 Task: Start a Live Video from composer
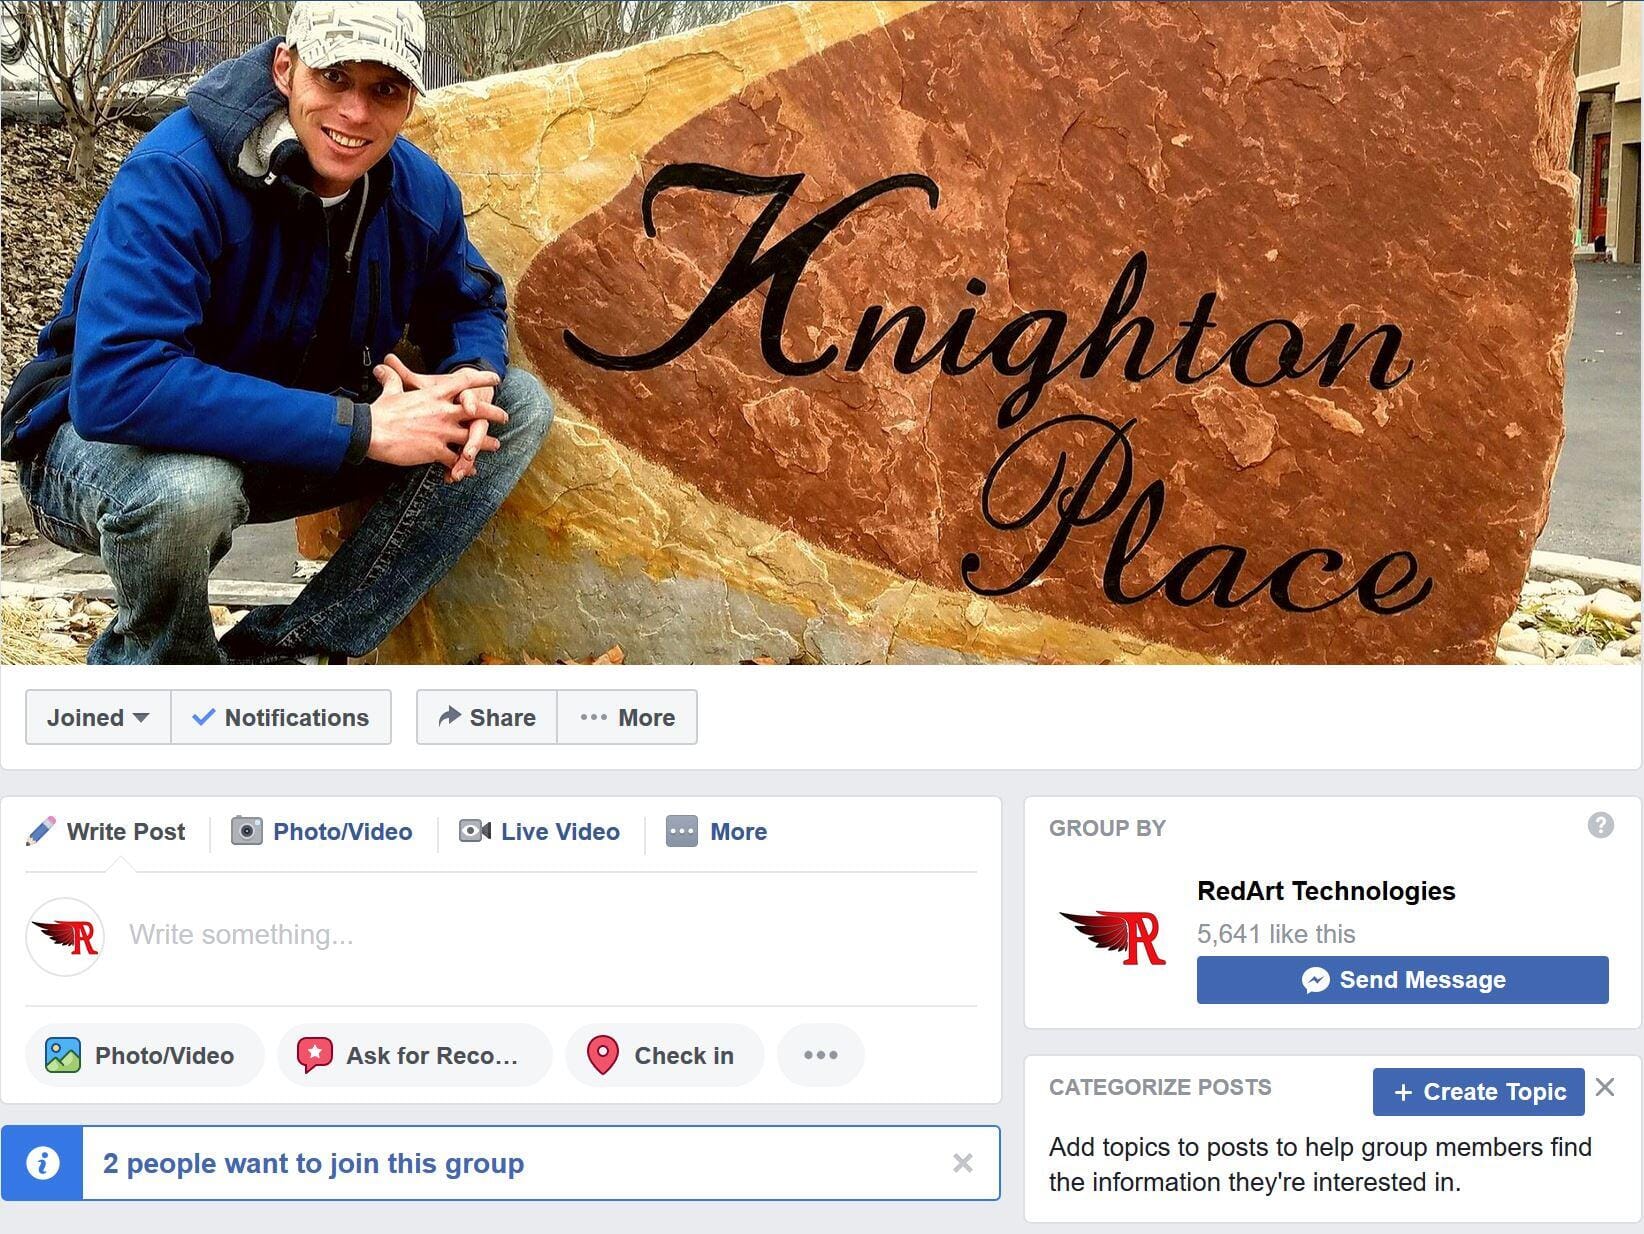tap(539, 831)
